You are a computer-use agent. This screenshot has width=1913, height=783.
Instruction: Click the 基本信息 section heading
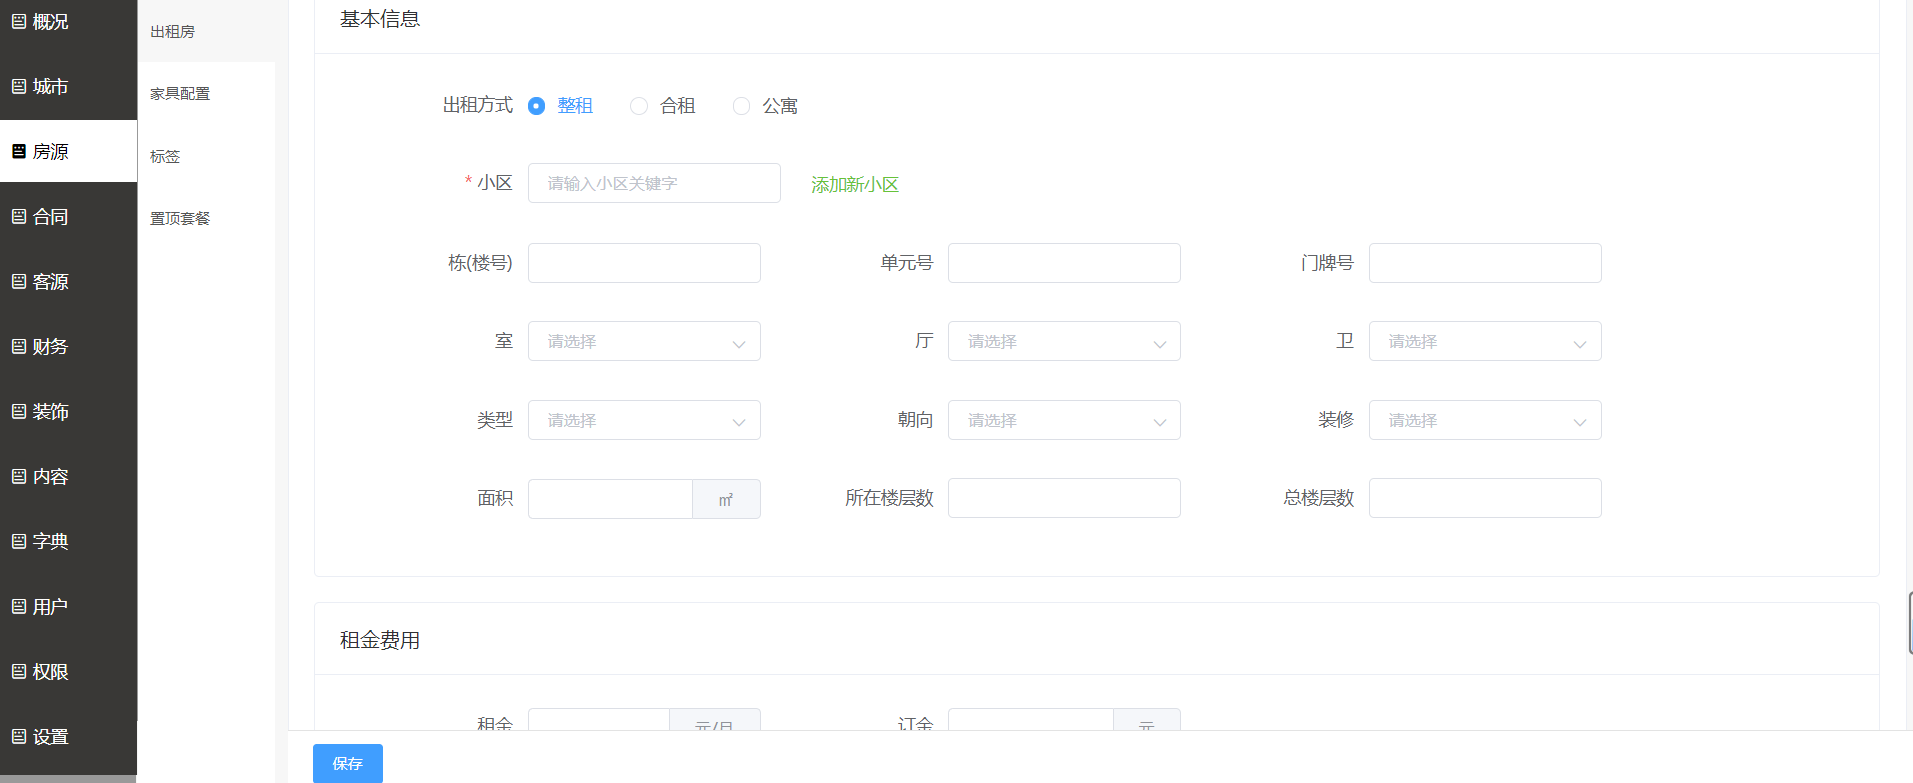click(x=380, y=19)
